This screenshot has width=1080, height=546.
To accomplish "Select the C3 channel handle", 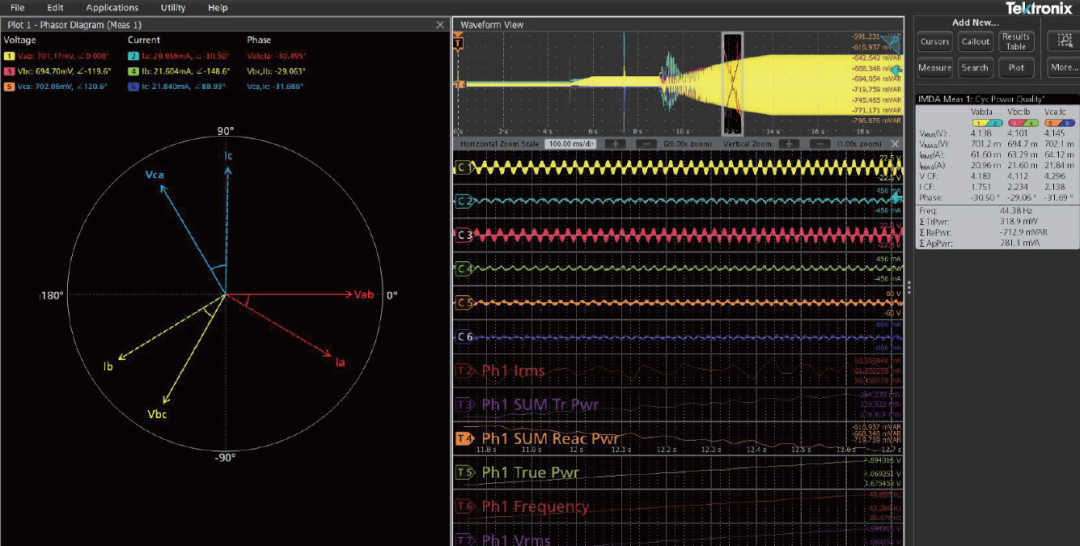I will tap(463, 235).
